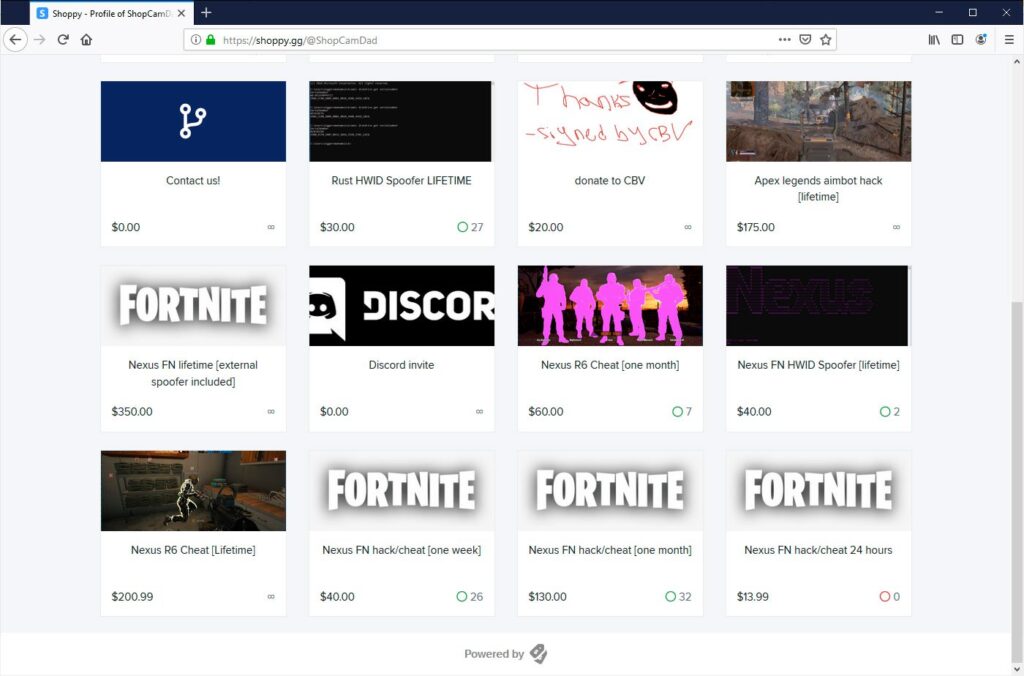Open a new browser tab
The height and width of the screenshot is (676, 1024).
point(206,12)
